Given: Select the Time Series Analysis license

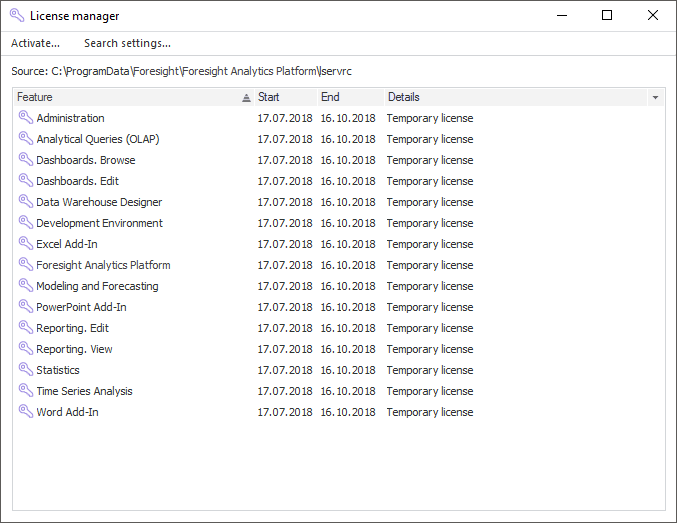Looking at the screenshot, I should click(84, 391).
